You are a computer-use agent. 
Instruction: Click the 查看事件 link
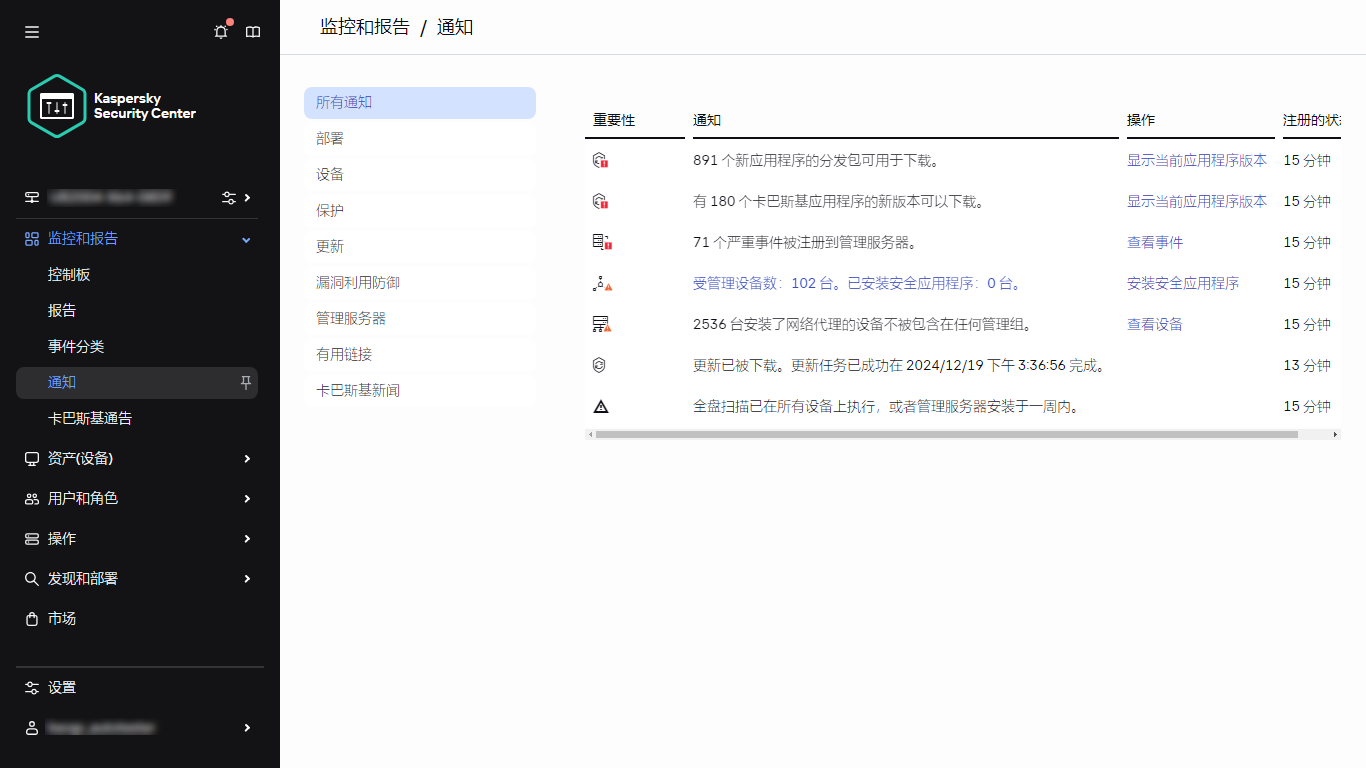[1154, 241]
